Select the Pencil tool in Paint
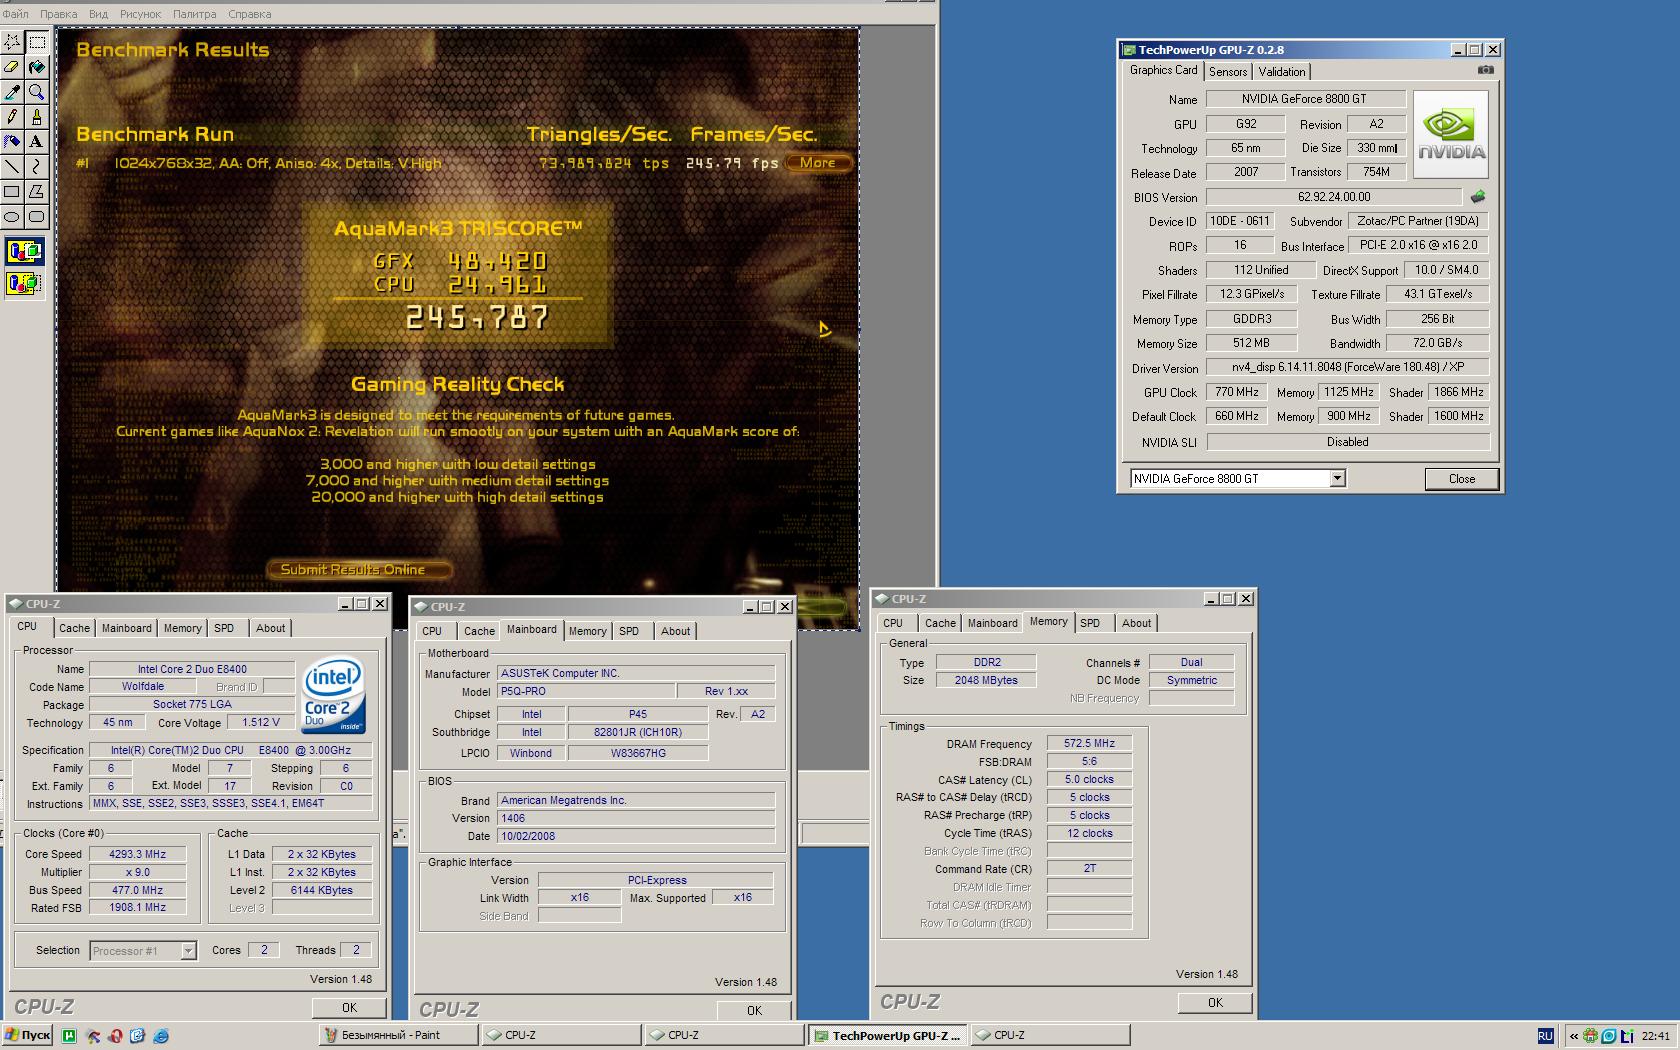 pyautogui.click(x=12, y=116)
